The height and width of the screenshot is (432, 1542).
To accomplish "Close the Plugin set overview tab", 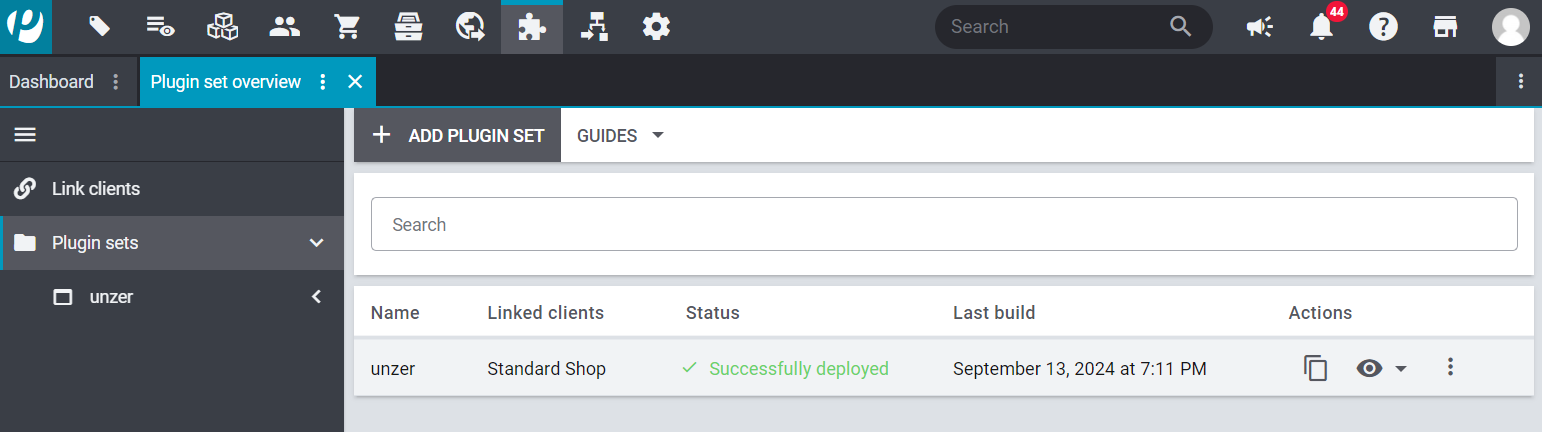I will click(355, 82).
